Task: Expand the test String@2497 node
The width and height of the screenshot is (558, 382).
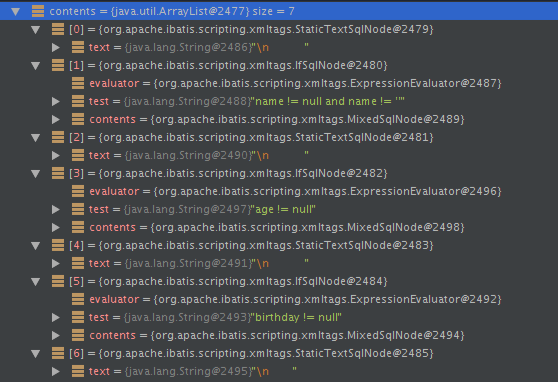Action: point(56,209)
